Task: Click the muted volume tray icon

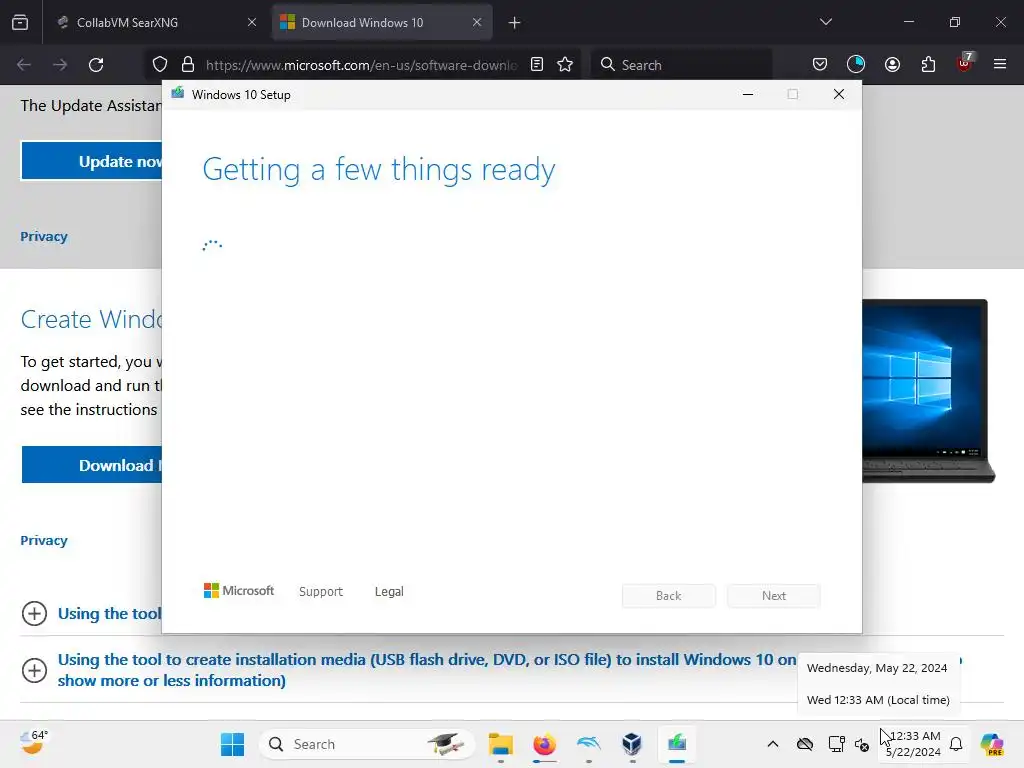Action: pos(862,744)
